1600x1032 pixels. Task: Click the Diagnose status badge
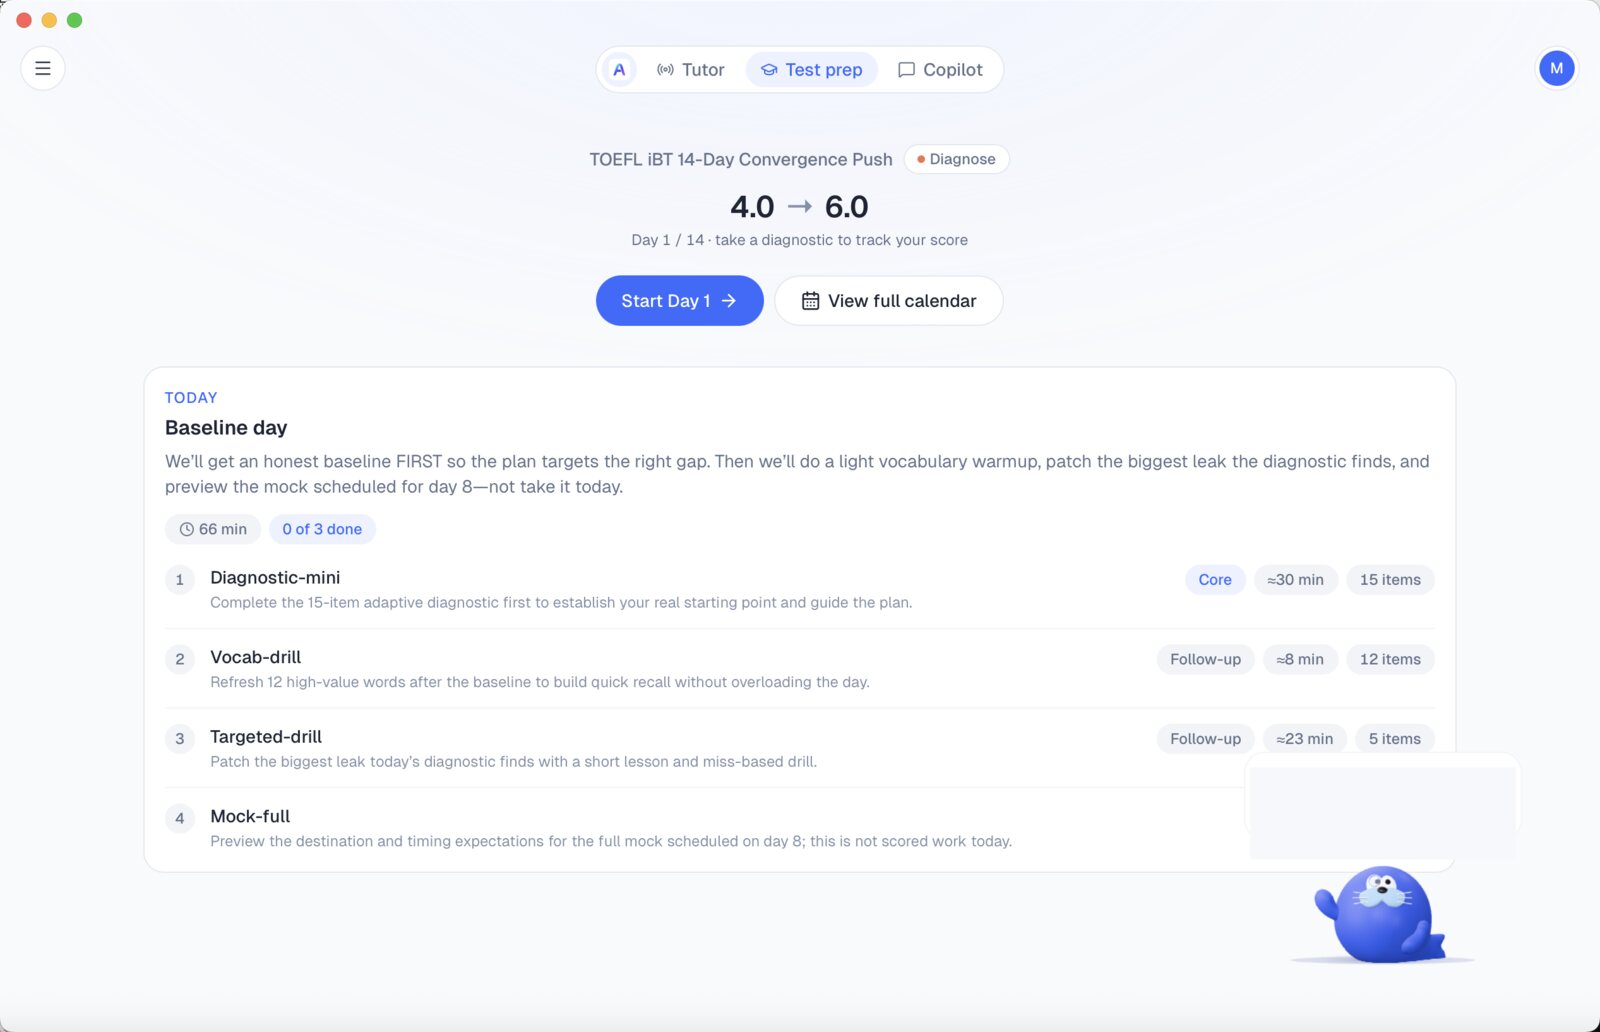point(956,159)
